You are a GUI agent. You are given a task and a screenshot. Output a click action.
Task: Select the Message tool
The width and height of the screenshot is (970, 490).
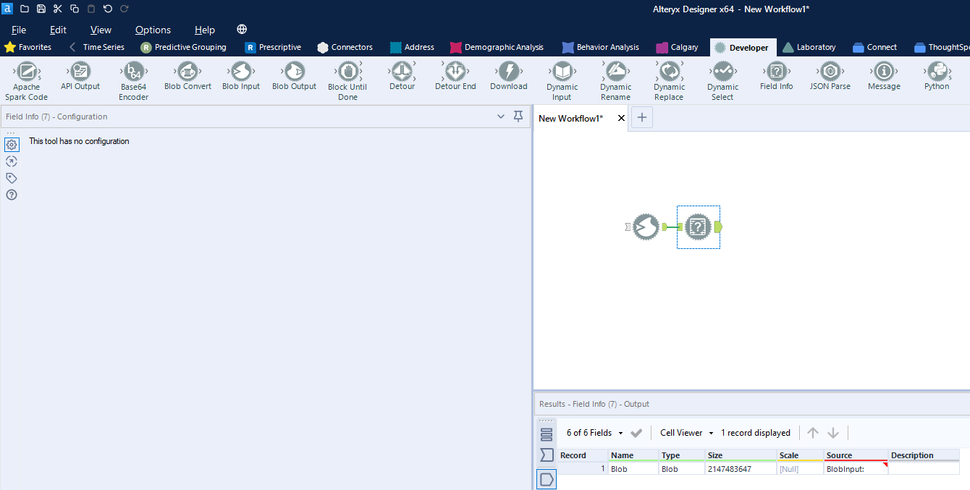[883, 77]
